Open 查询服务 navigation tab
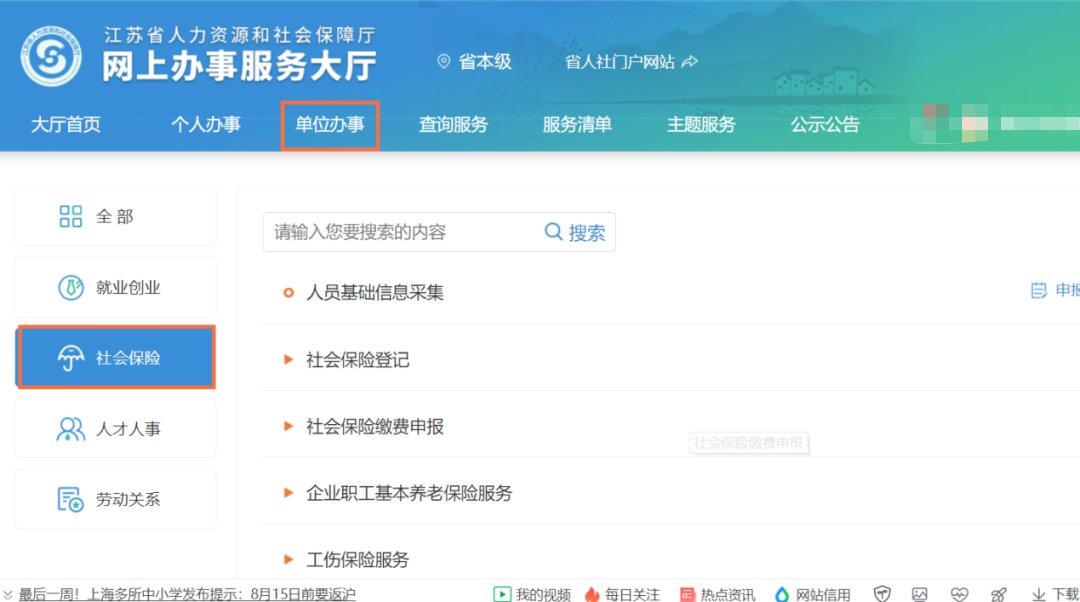The width and height of the screenshot is (1080, 602). pyautogui.click(x=453, y=125)
